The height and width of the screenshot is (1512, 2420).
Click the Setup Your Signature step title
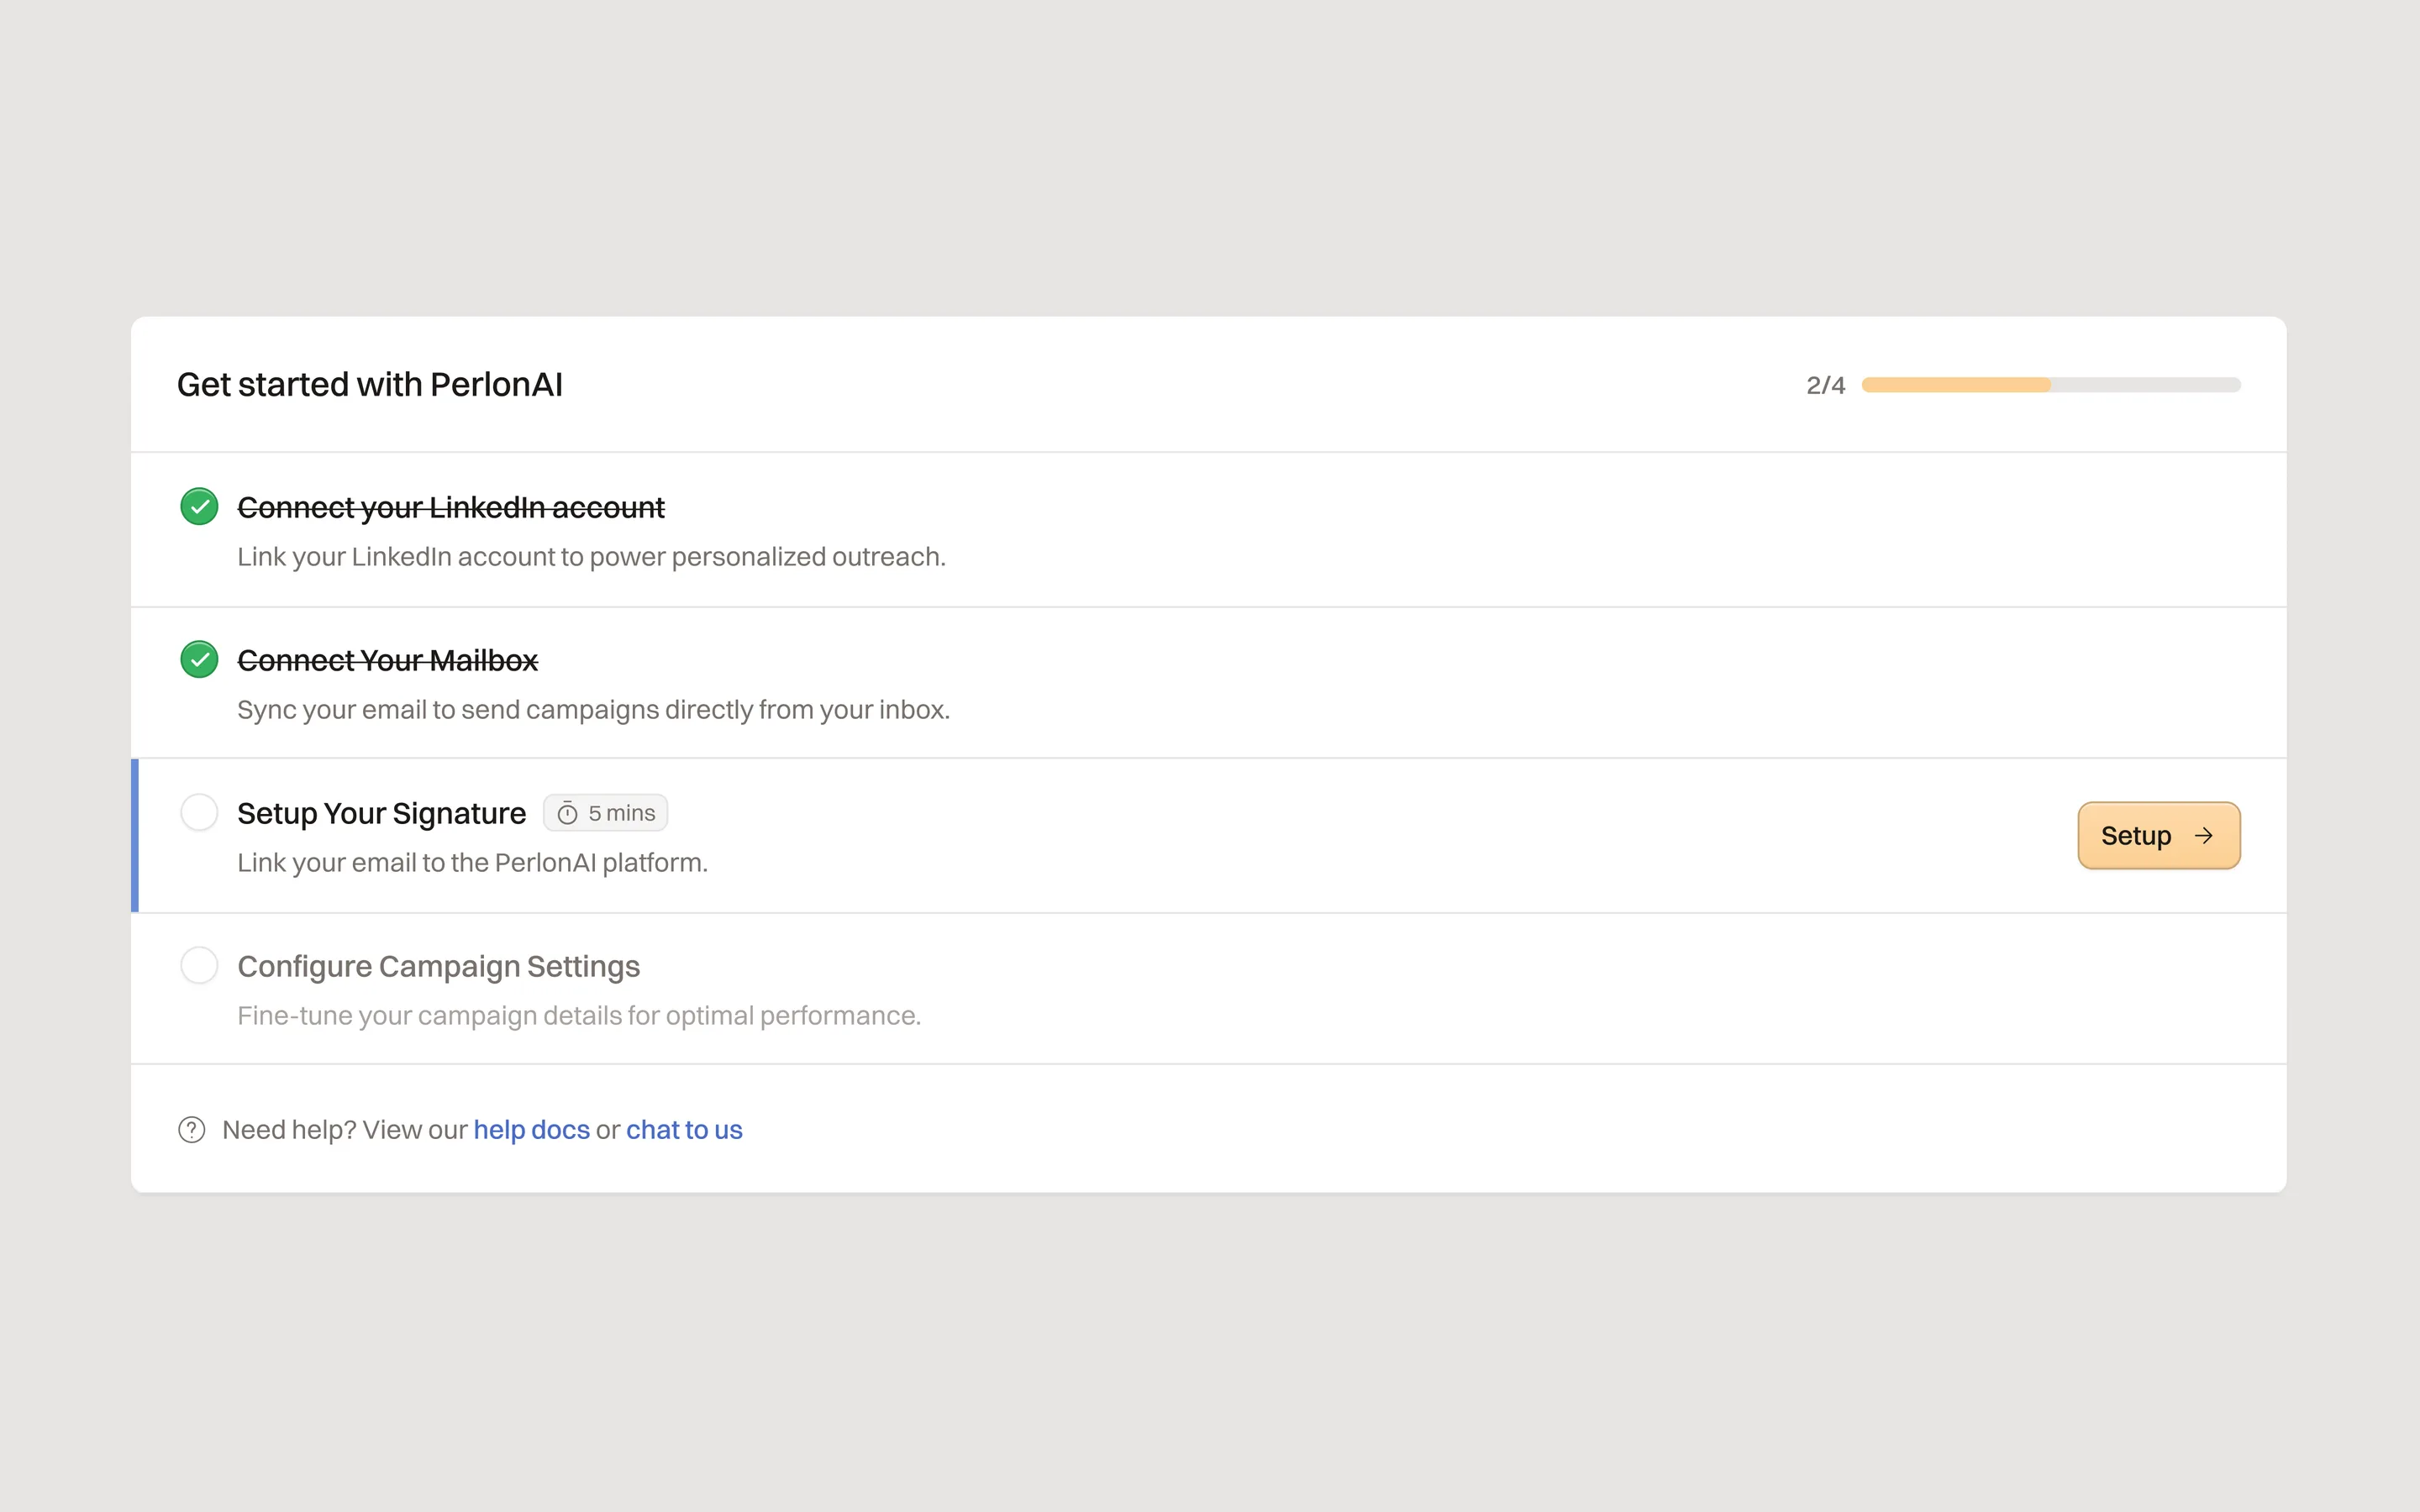pos(381,814)
